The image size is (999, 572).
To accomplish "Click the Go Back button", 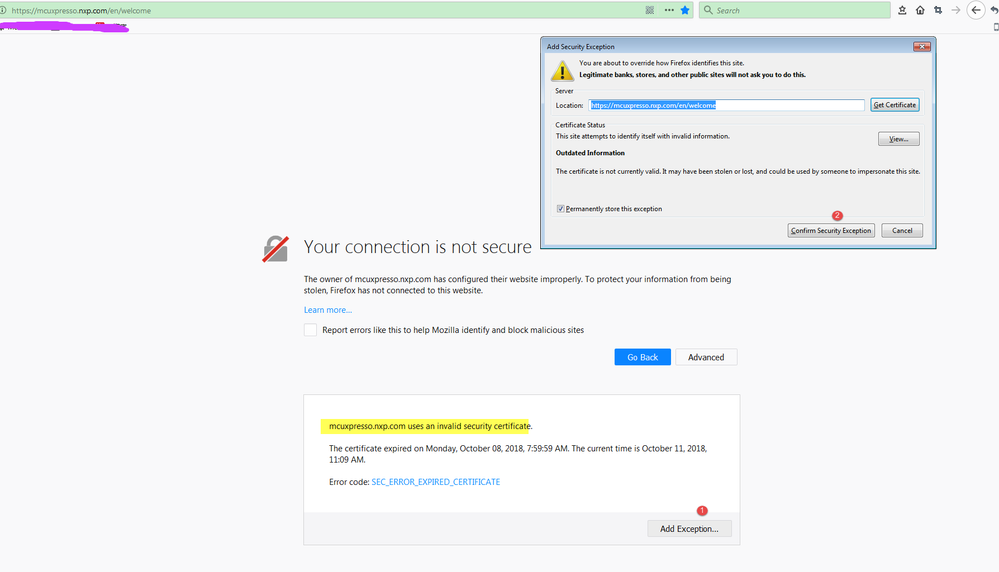I will (x=642, y=357).
